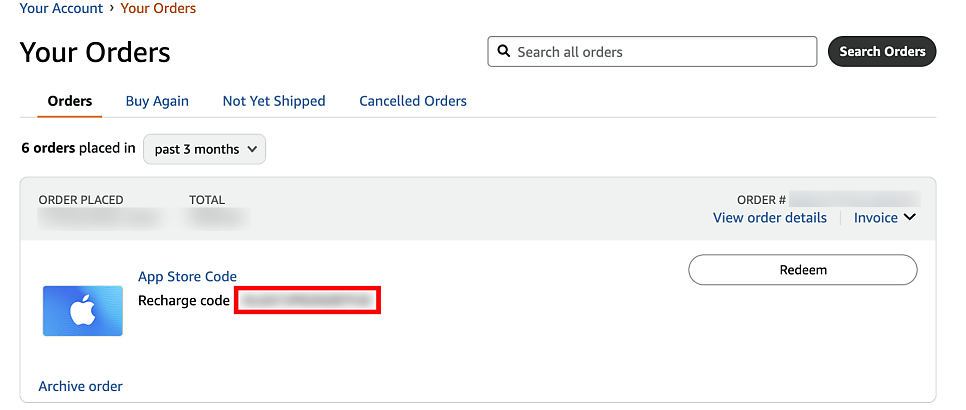Click the blurred order number
Viewport: 966px width, 410px height.
tap(855, 199)
